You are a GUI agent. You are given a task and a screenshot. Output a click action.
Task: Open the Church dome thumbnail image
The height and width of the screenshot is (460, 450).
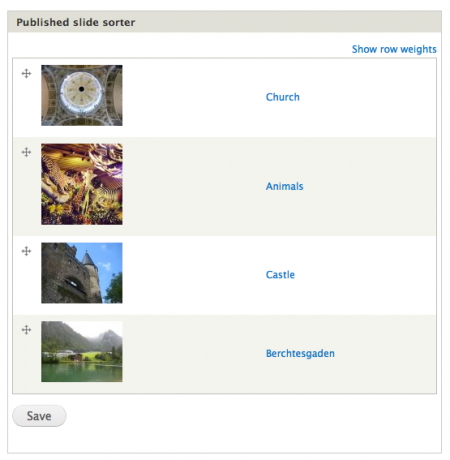click(82, 95)
